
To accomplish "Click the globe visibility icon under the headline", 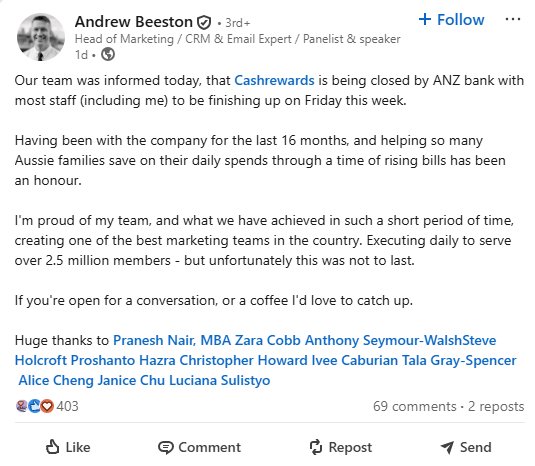I will [108, 54].
